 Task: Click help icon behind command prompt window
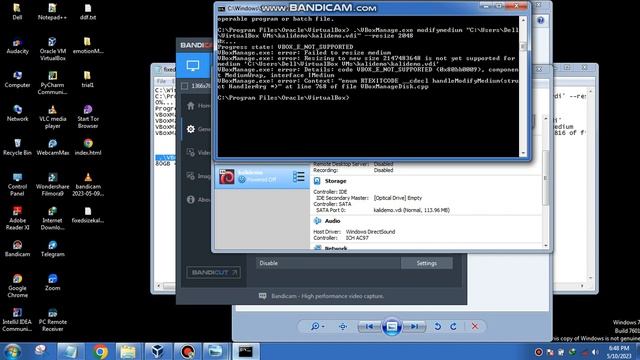coord(540,20)
